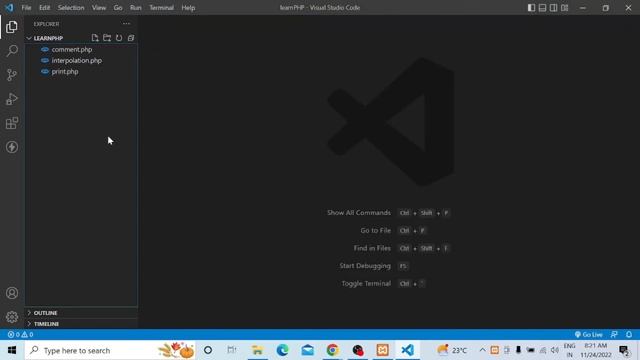
Task: Open interpolation.php file
Action: 81,60
